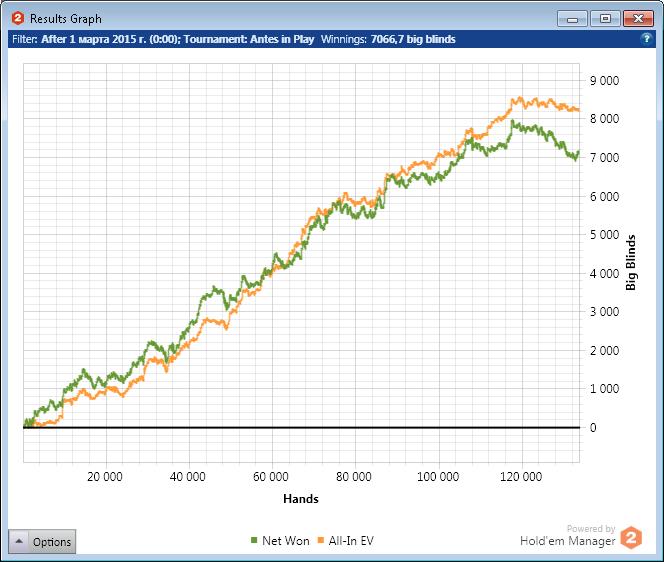The height and width of the screenshot is (562, 664).
Task: Click the 120 000 hands axis label
Action: [x=521, y=477]
